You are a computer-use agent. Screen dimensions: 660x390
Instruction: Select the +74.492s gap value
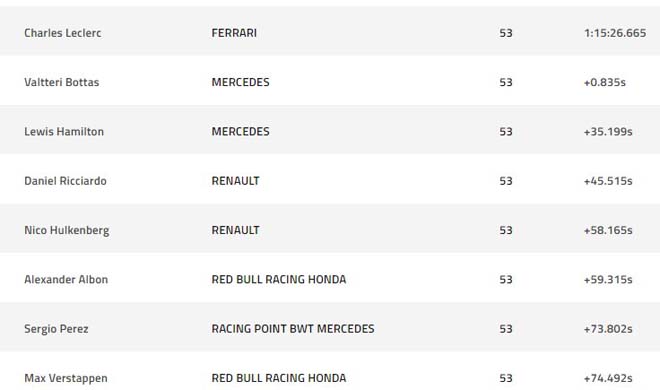click(x=608, y=378)
